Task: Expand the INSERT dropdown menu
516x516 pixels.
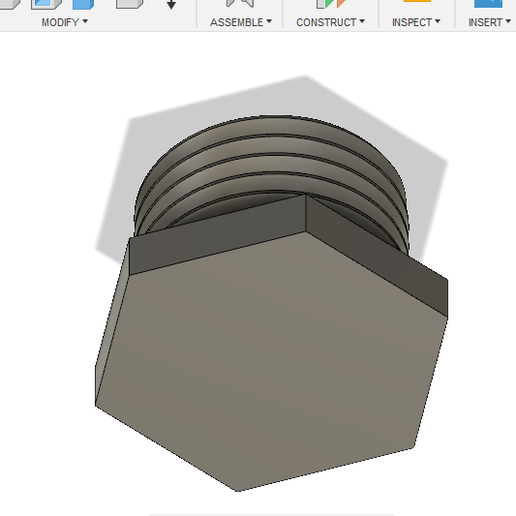Action: click(x=489, y=22)
